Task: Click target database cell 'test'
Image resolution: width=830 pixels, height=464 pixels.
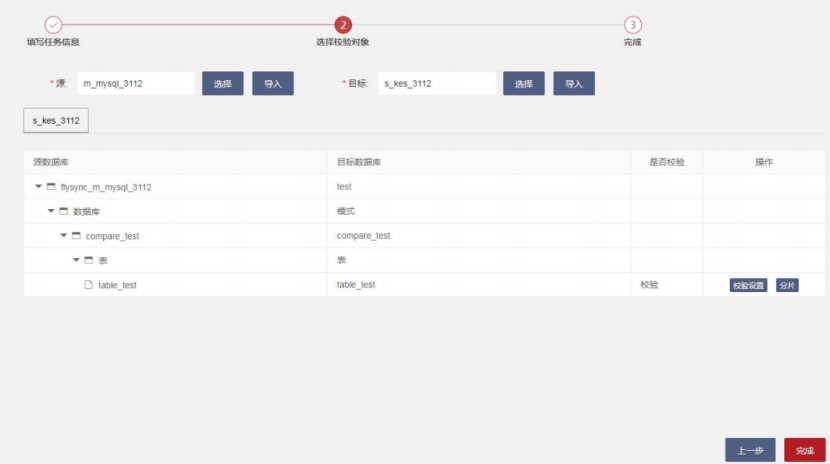Action: coord(344,187)
